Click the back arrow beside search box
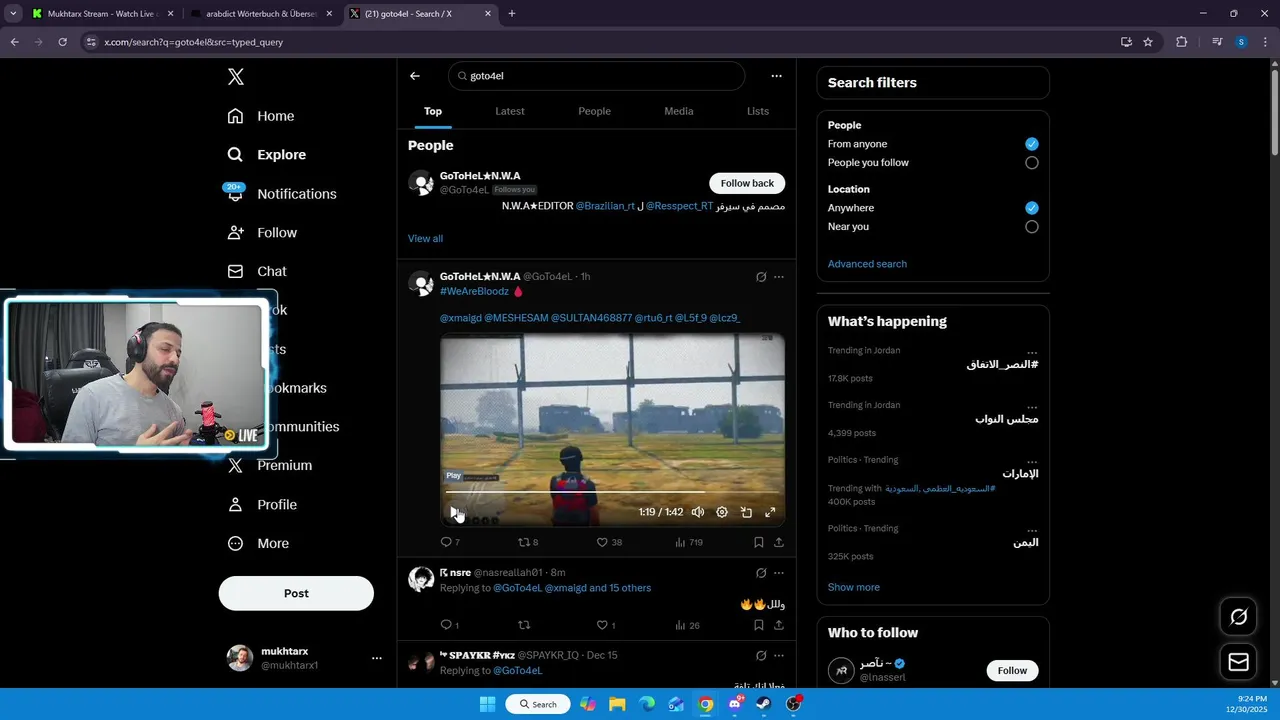This screenshot has width=1280, height=720. [x=415, y=76]
